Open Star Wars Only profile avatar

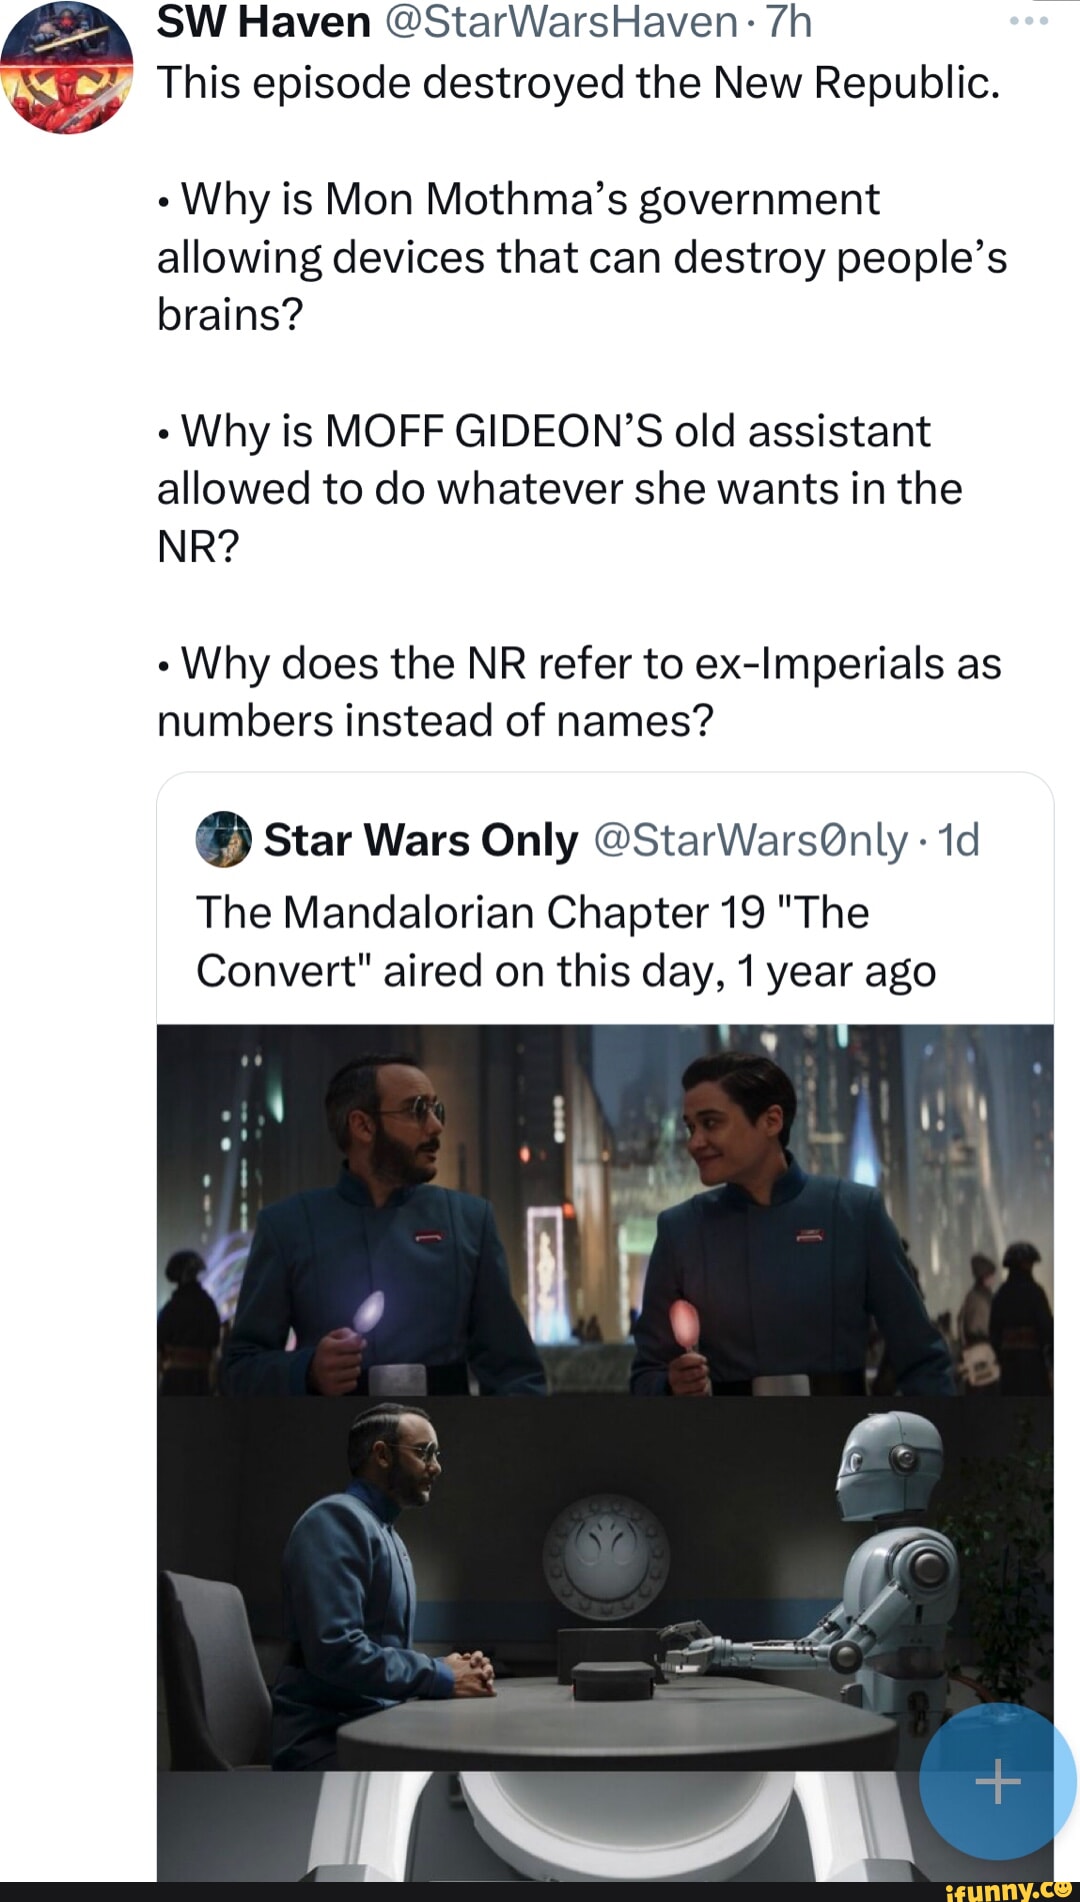(223, 838)
